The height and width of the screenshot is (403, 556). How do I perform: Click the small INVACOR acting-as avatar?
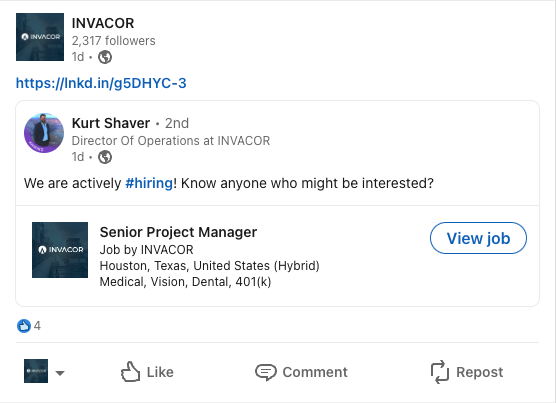coord(36,371)
